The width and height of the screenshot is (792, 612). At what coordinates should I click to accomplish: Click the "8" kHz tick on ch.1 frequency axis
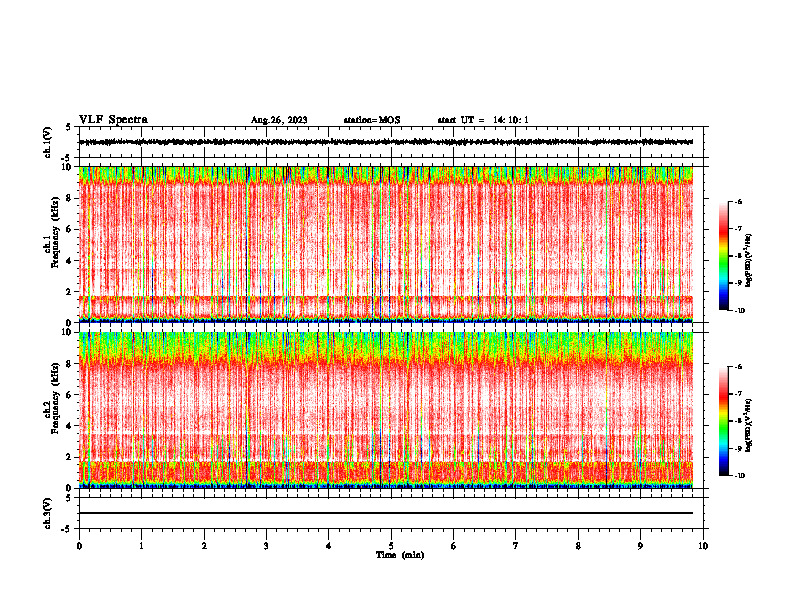[x=70, y=198]
